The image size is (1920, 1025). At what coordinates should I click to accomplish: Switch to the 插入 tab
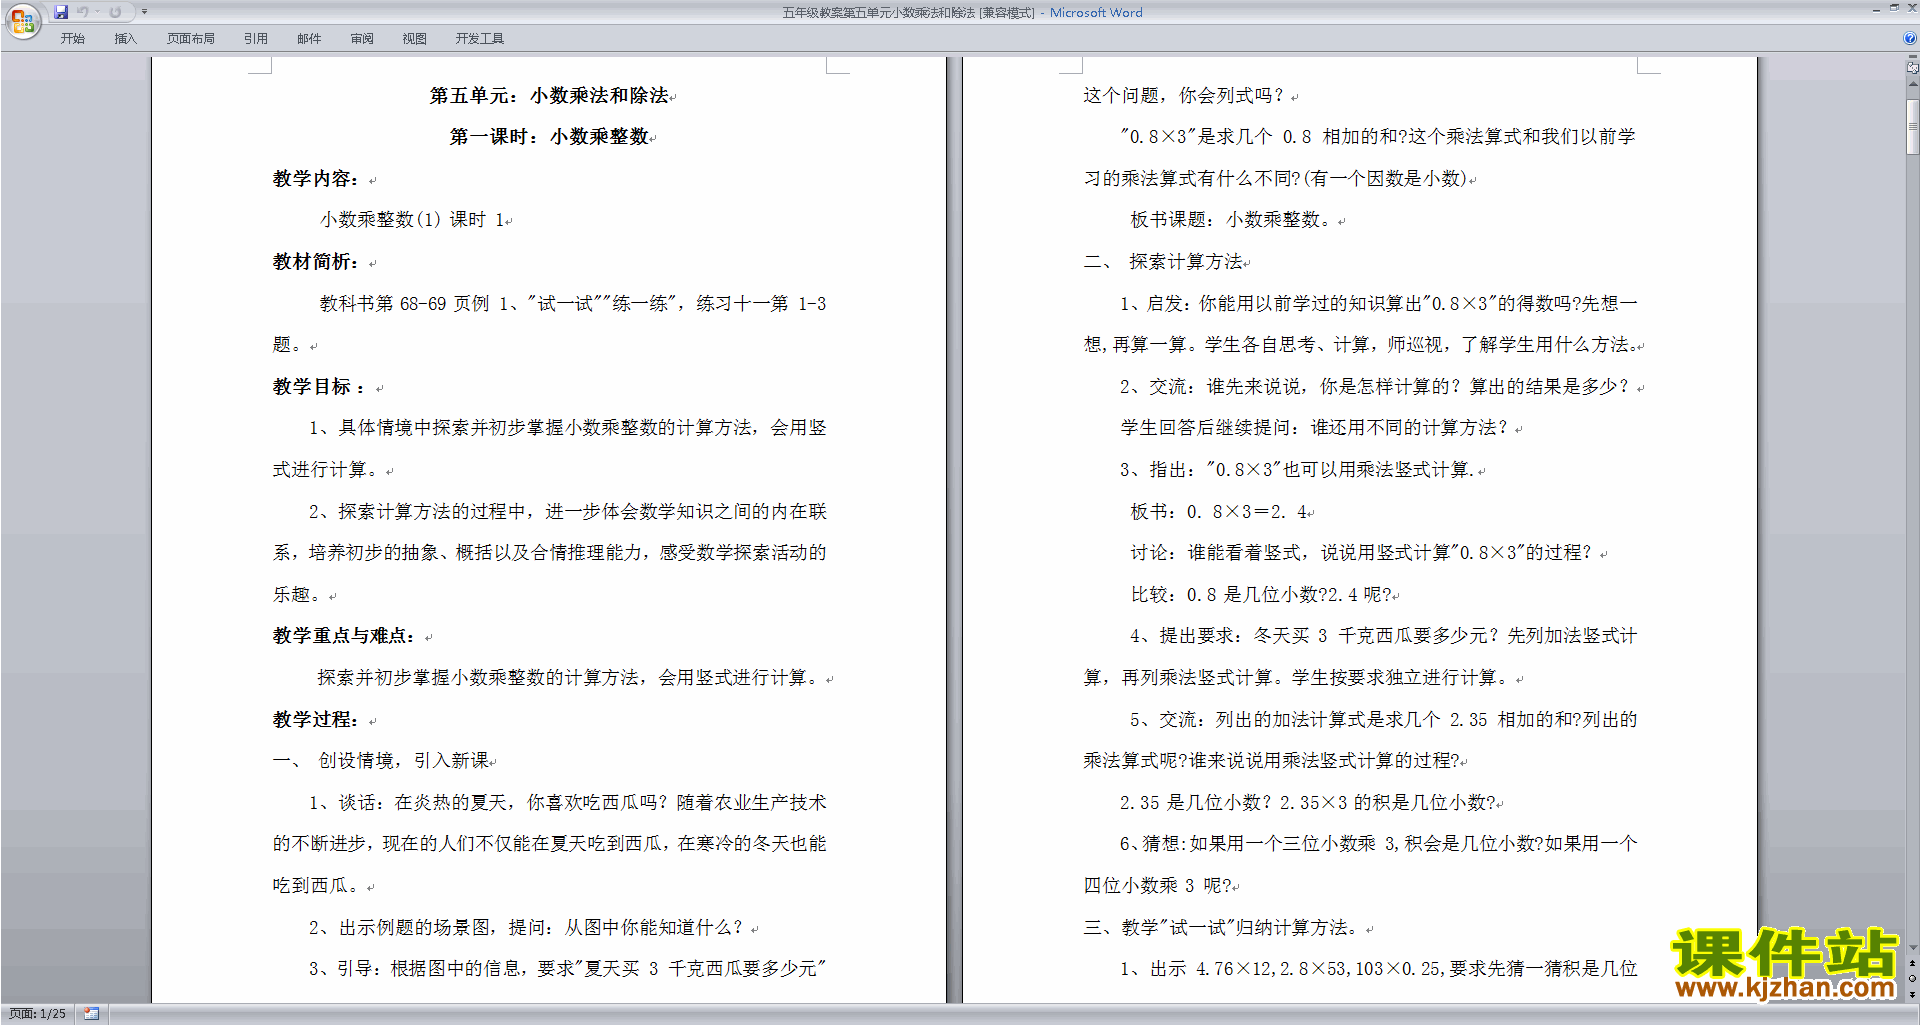click(125, 38)
